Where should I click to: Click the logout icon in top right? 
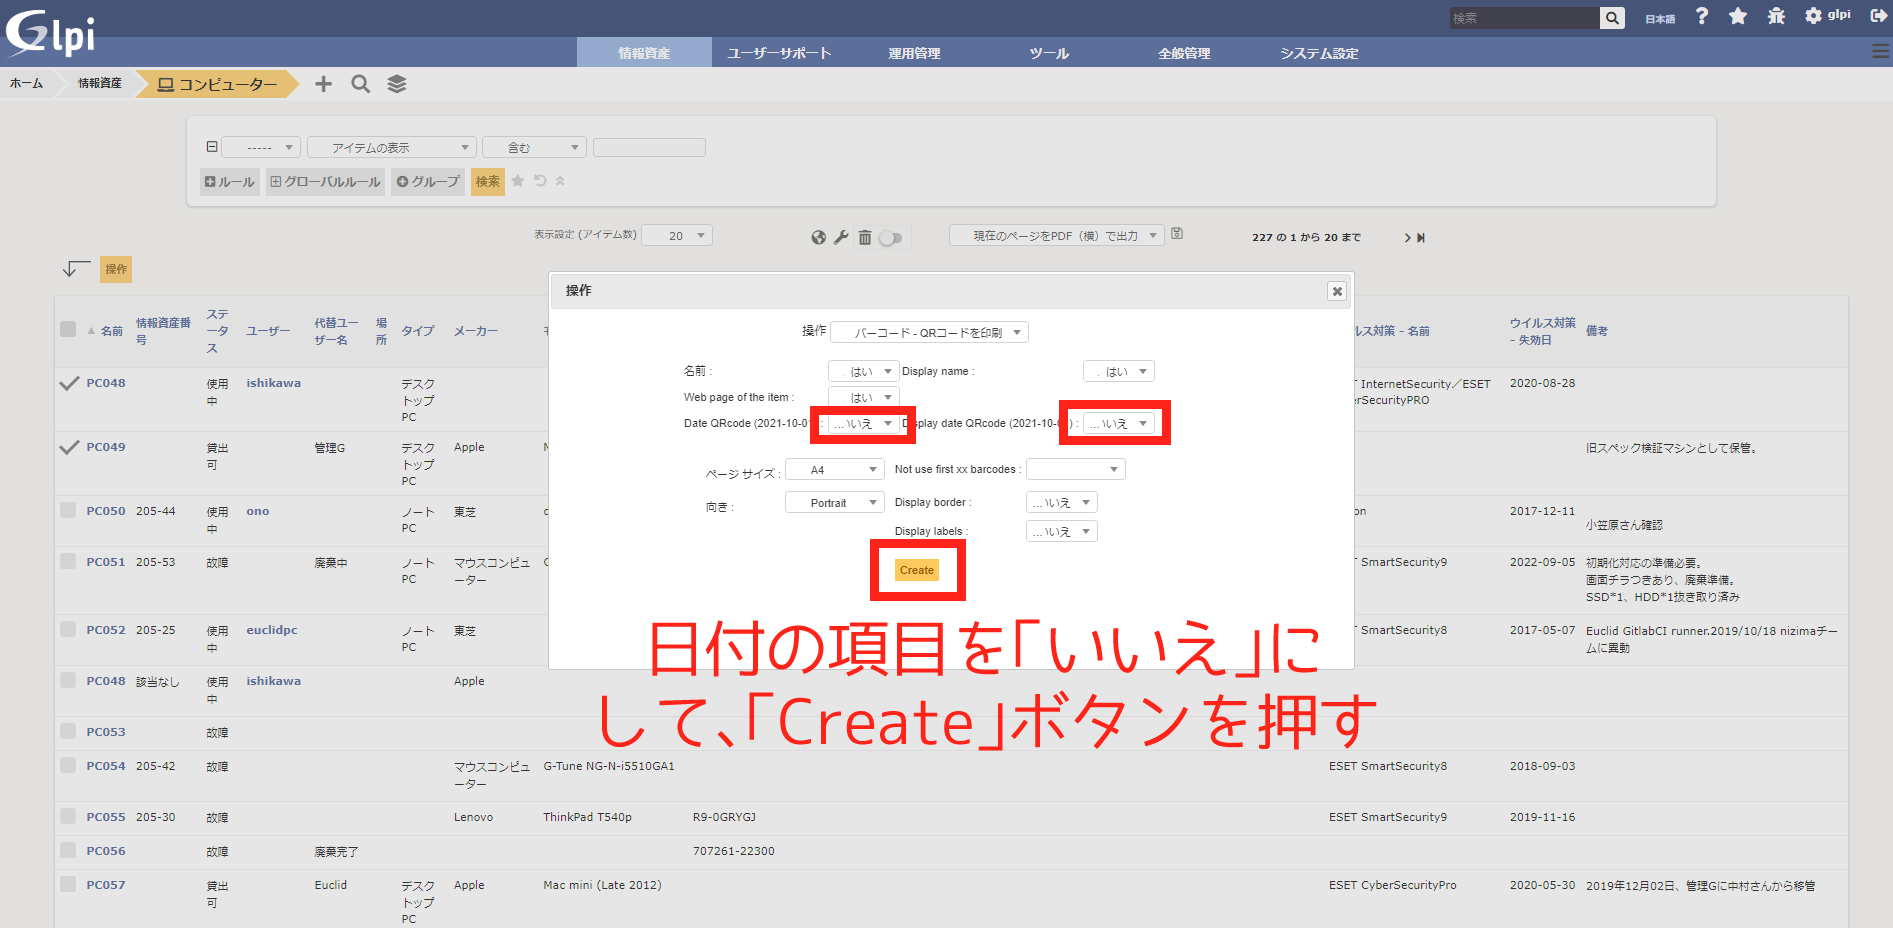click(1878, 16)
